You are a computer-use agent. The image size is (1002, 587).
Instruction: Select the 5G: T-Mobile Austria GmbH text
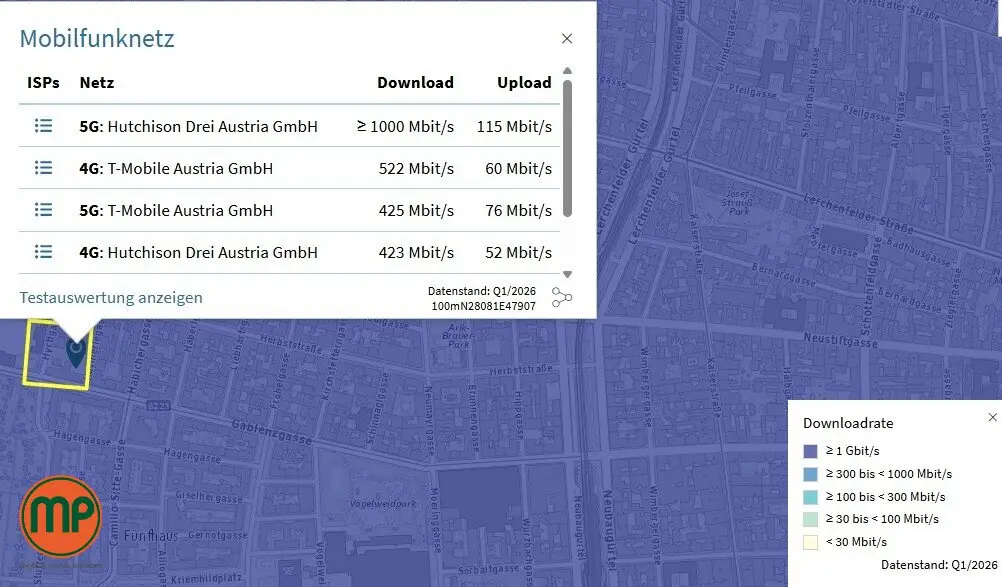coord(176,211)
